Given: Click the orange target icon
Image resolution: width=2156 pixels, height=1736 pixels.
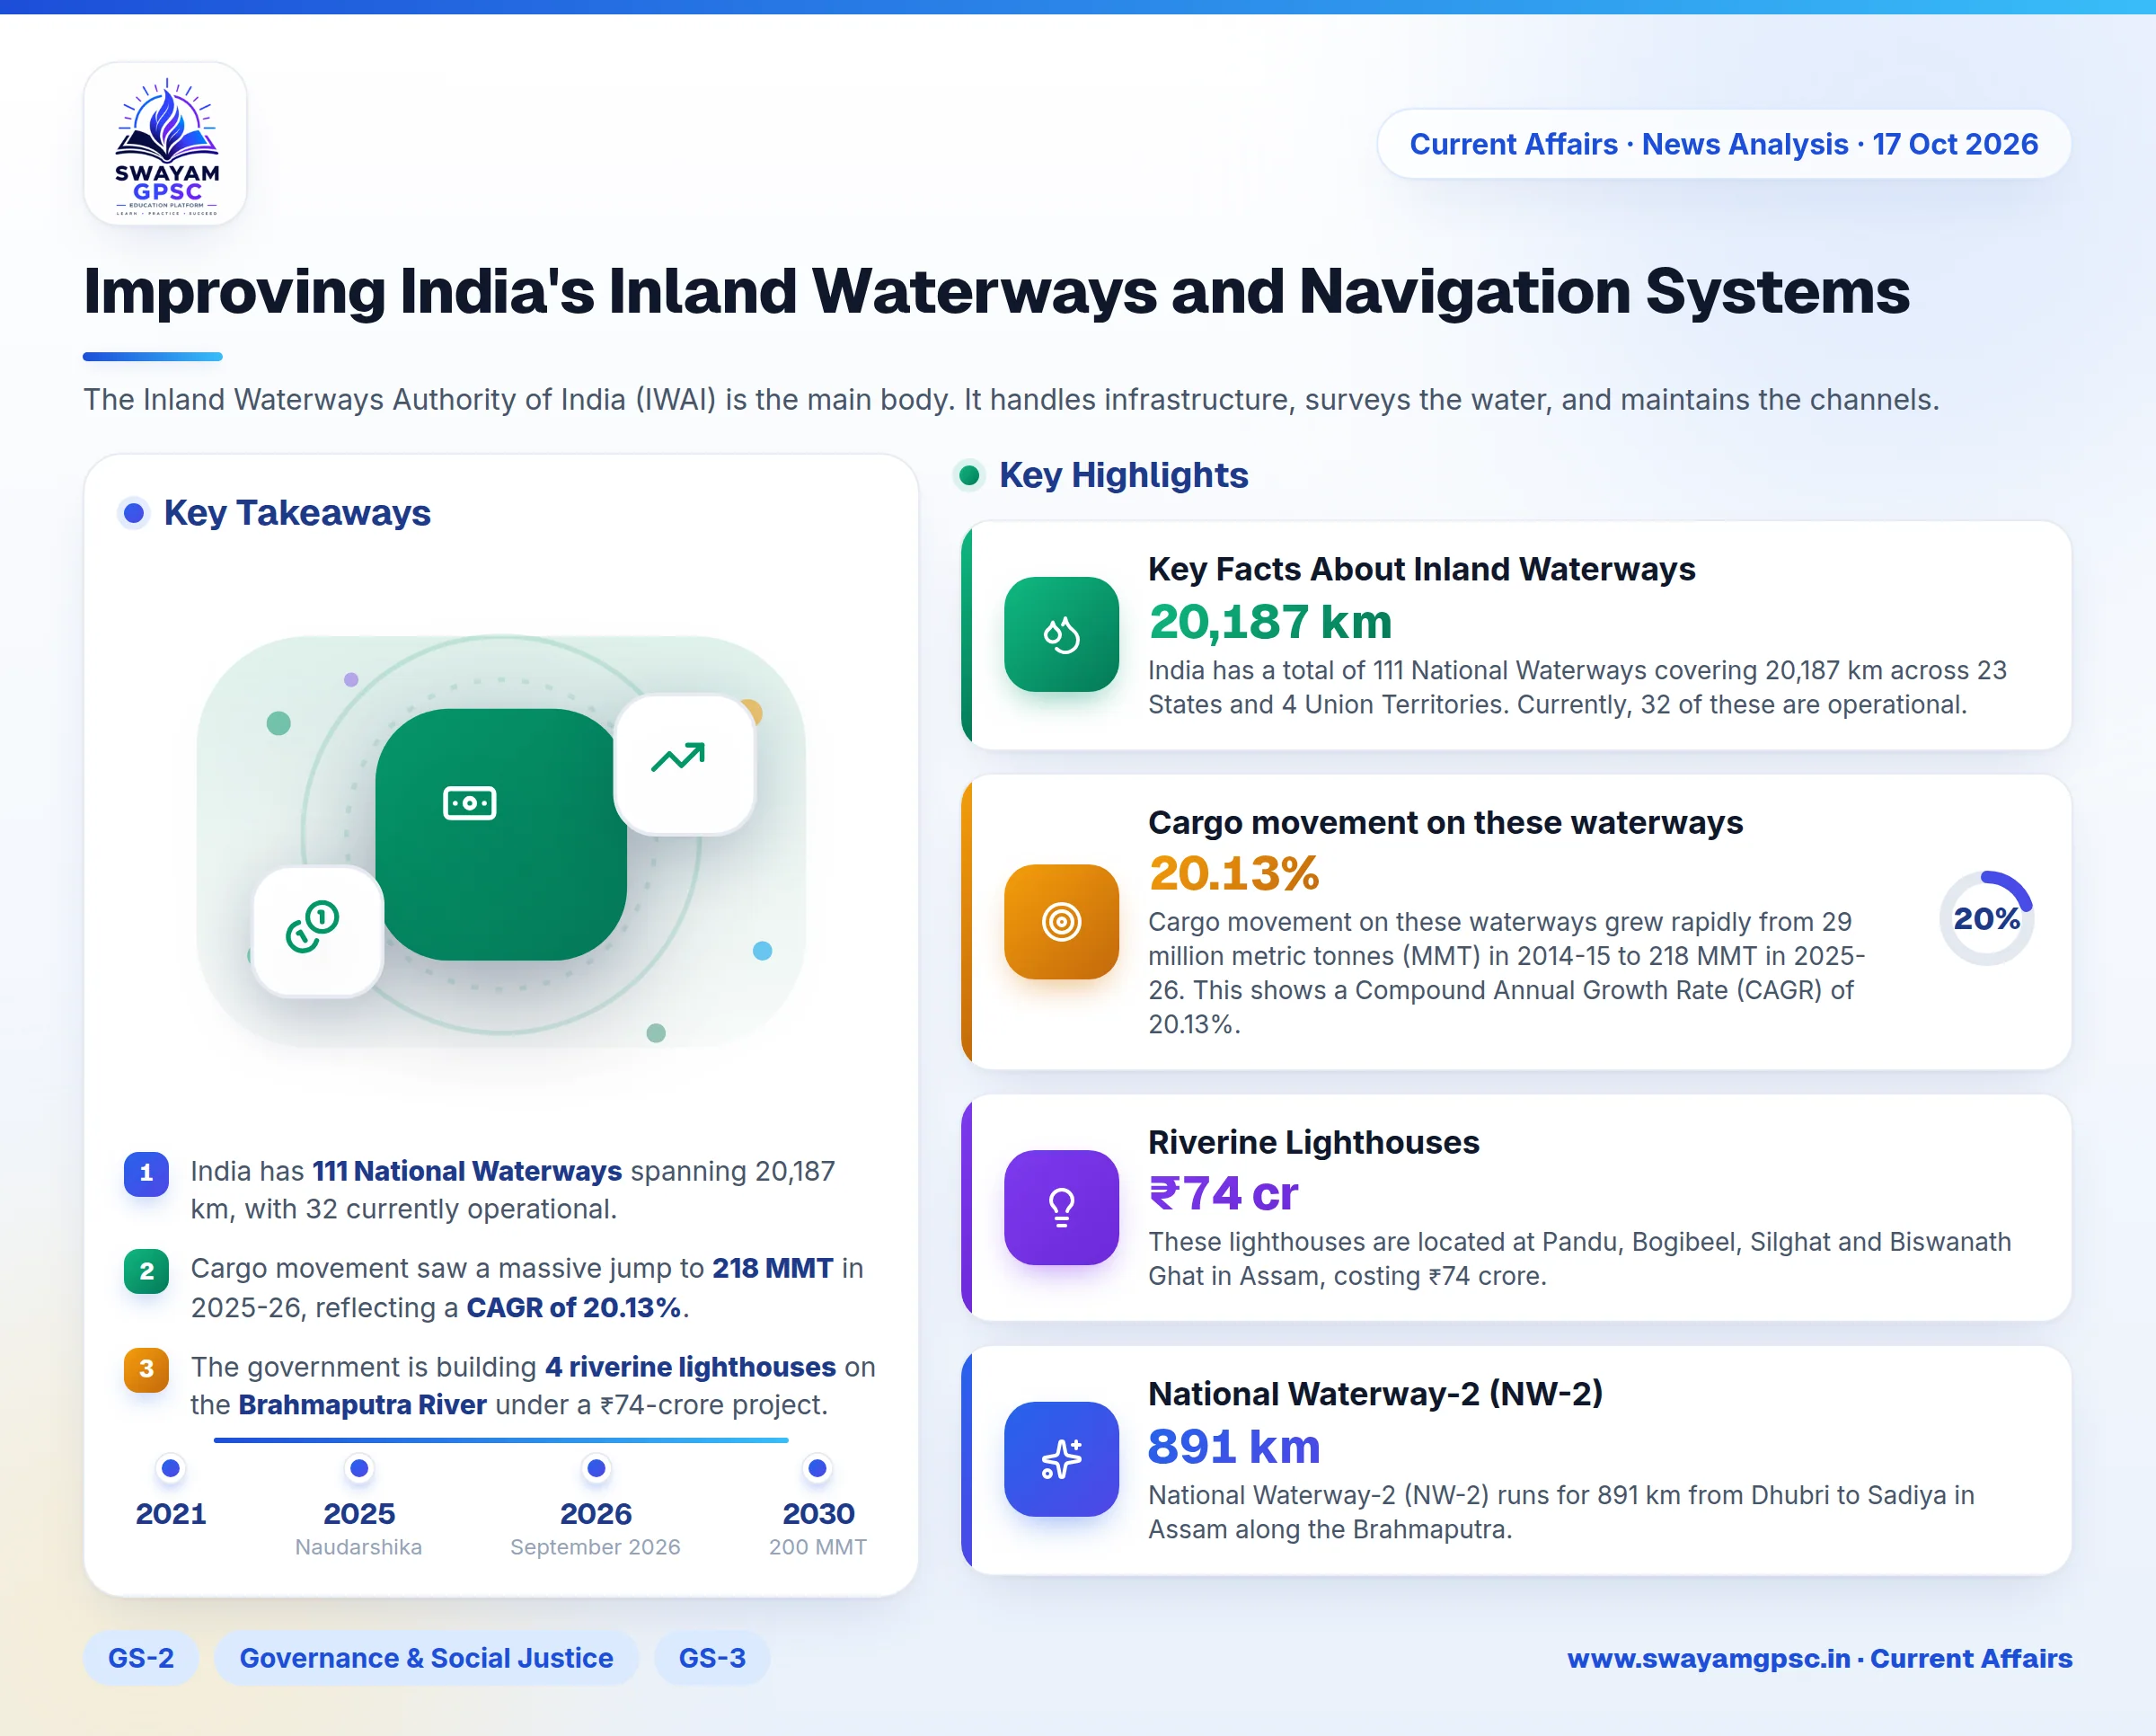Looking at the screenshot, I should tap(1061, 921).
